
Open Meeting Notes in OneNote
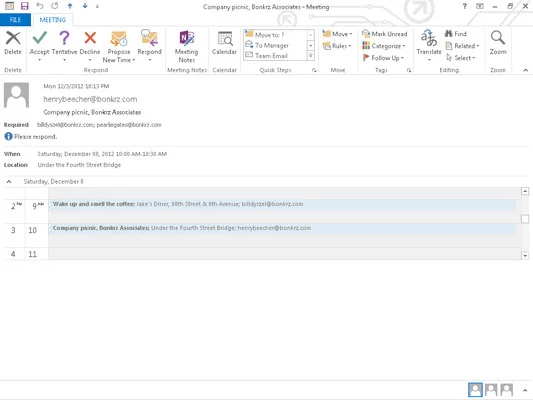[186, 46]
